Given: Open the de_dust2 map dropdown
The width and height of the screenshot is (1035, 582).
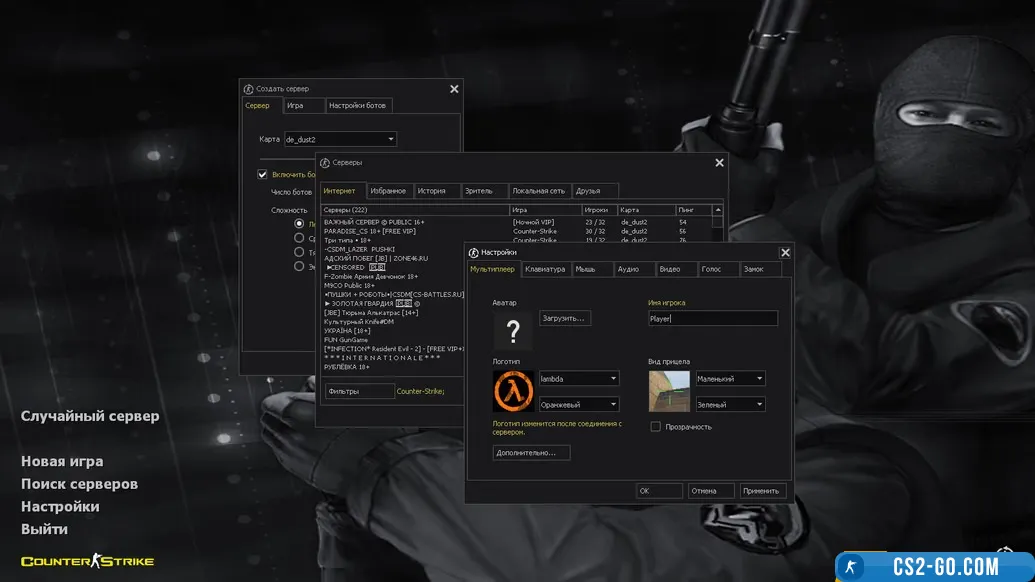Looking at the screenshot, I should [x=340, y=139].
